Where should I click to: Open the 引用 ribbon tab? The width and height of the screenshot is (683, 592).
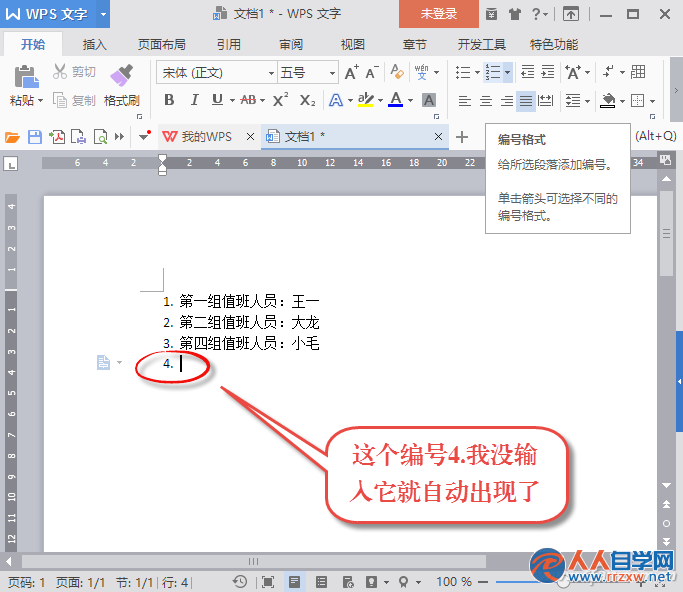229,44
